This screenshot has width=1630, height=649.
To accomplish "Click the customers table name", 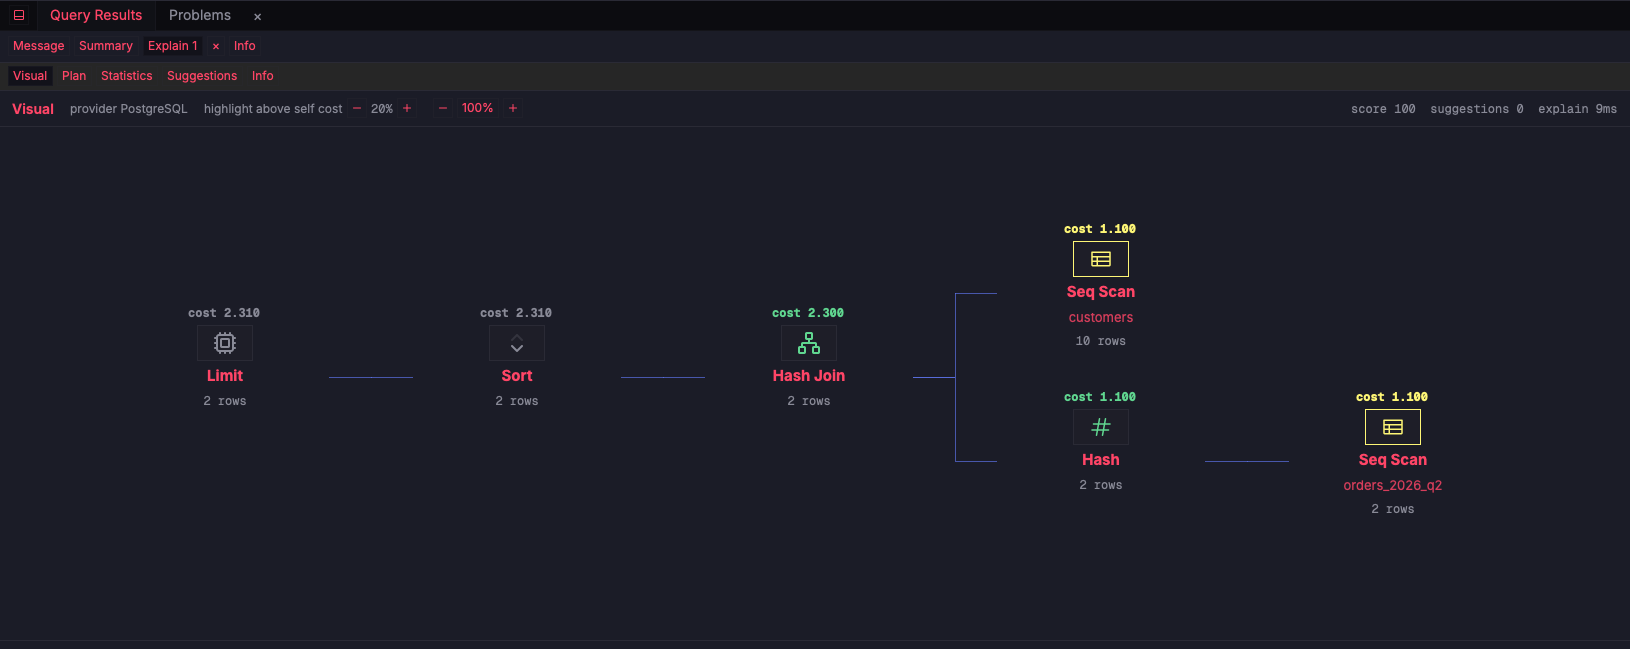I will pos(1101,317).
